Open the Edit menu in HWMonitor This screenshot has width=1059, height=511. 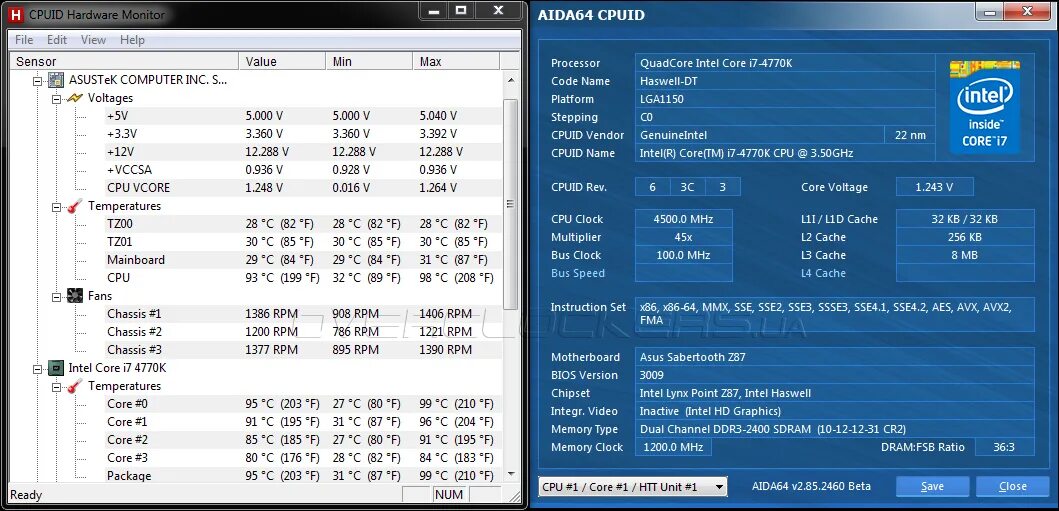[57, 40]
